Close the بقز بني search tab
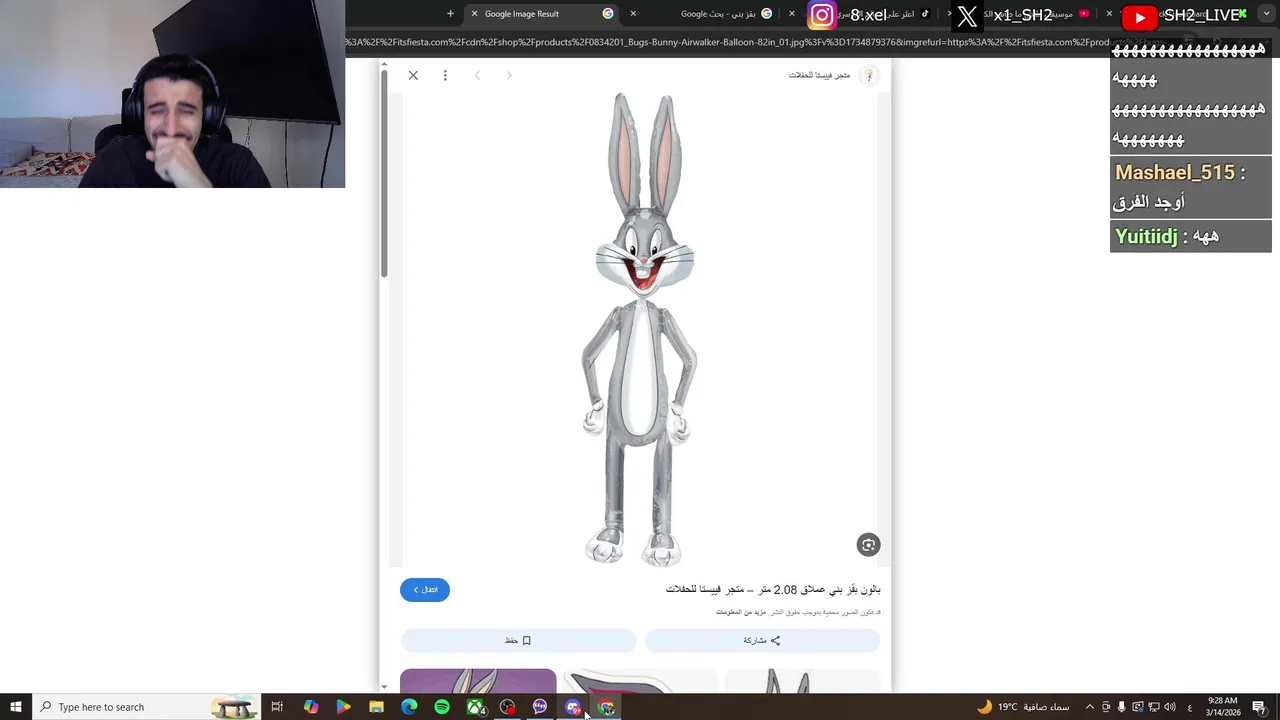Image resolution: width=1280 pixels, height=720 pixels. pos(633,14)
